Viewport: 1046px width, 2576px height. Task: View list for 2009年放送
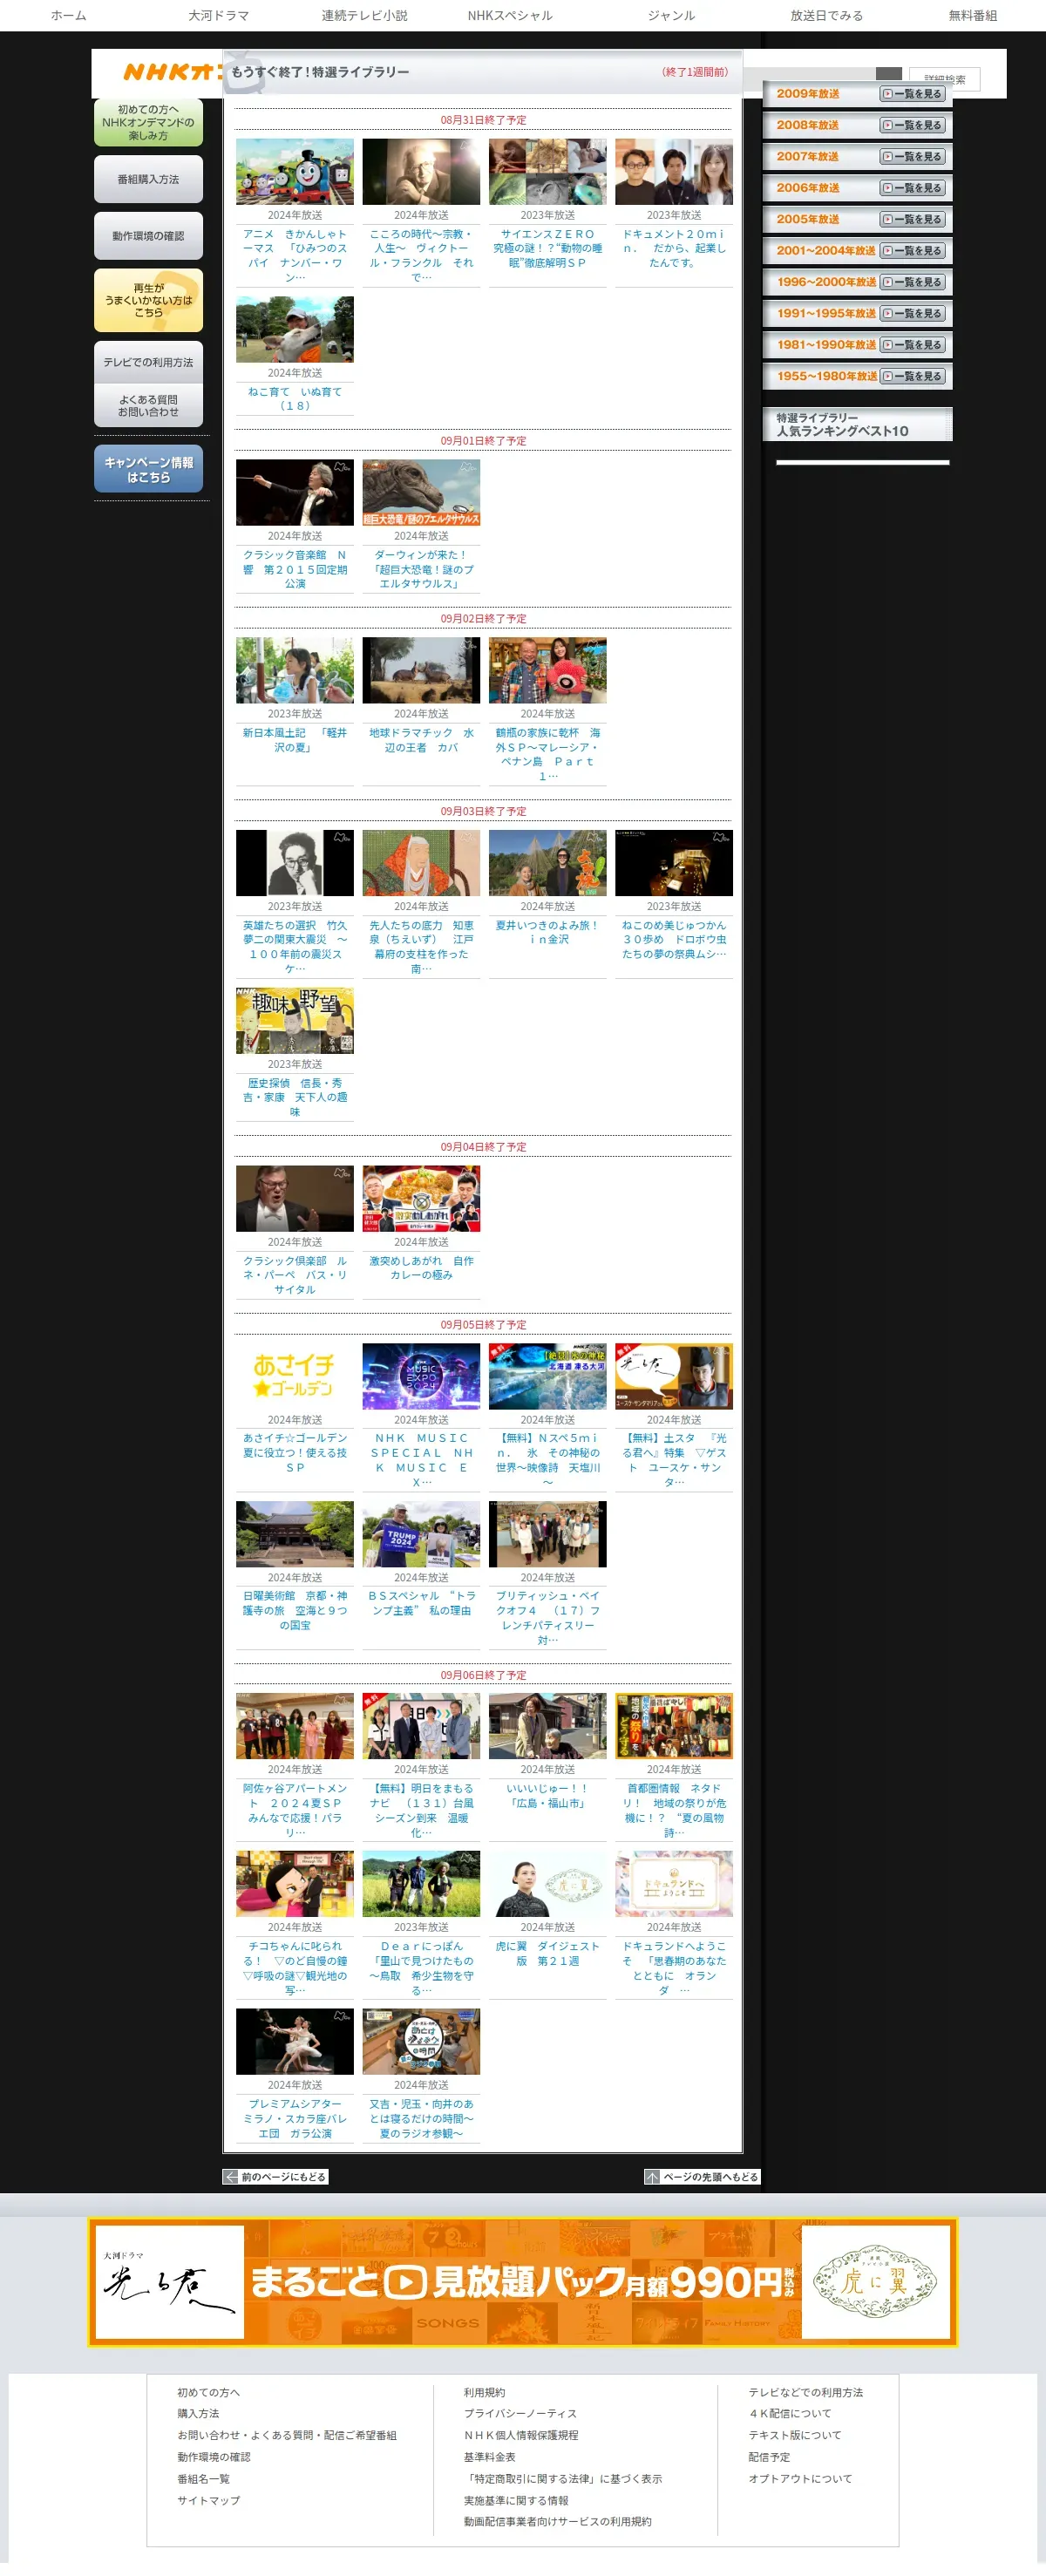[x=912, y=94]
